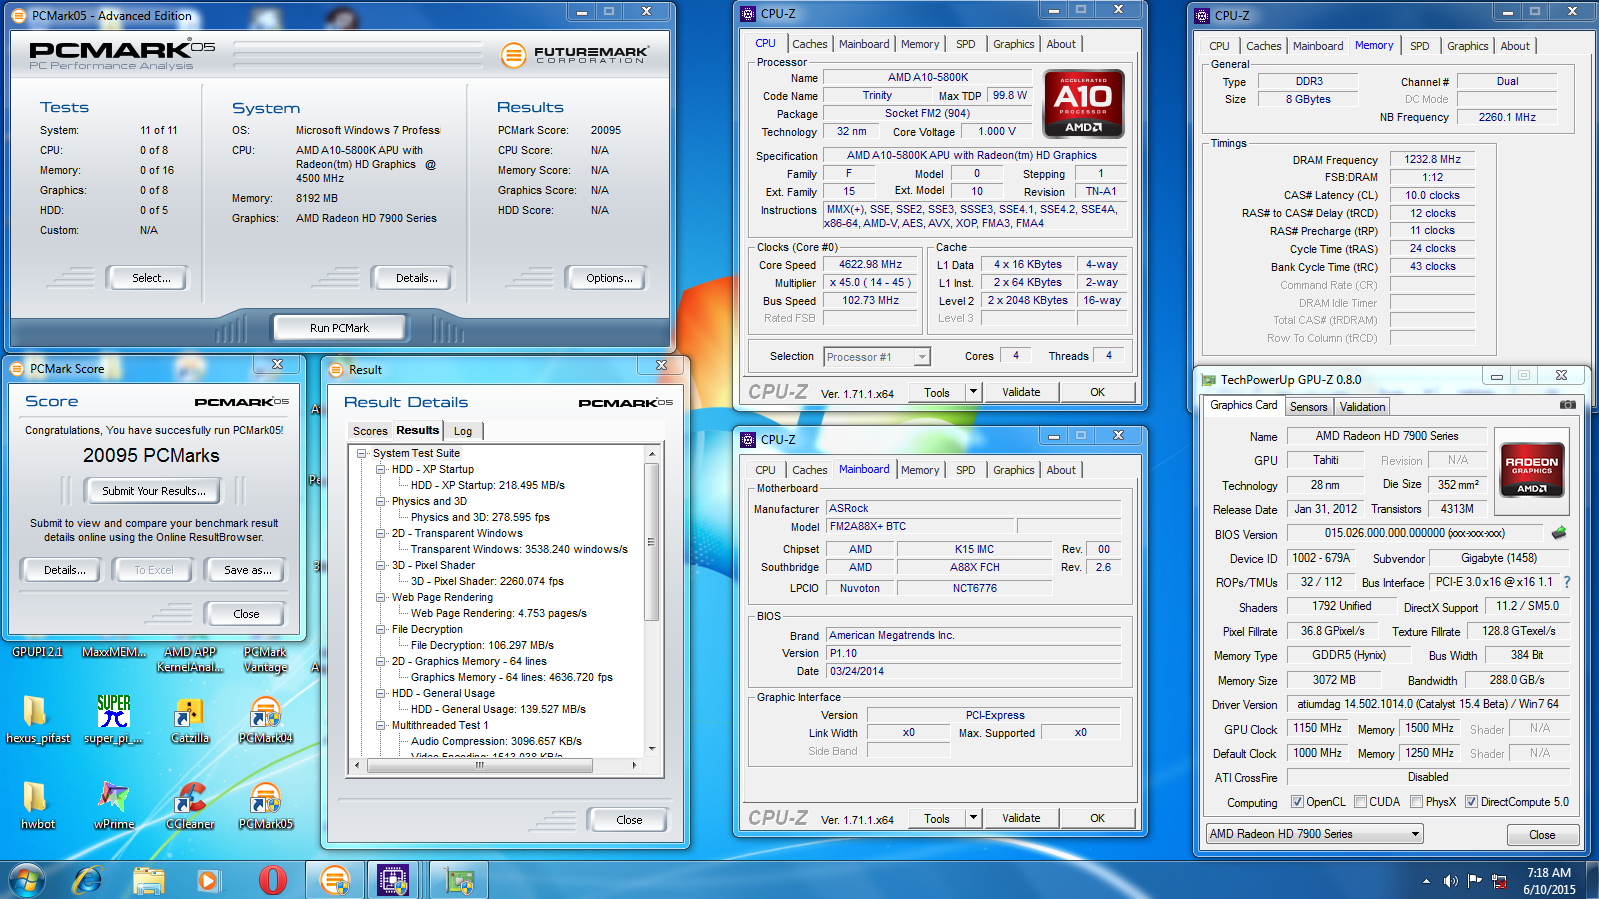The height and width of the screenshot is (899, 1599).
Task: Toggle the PhysX checkbox in GPU-Z
Action: (1416, 801)
